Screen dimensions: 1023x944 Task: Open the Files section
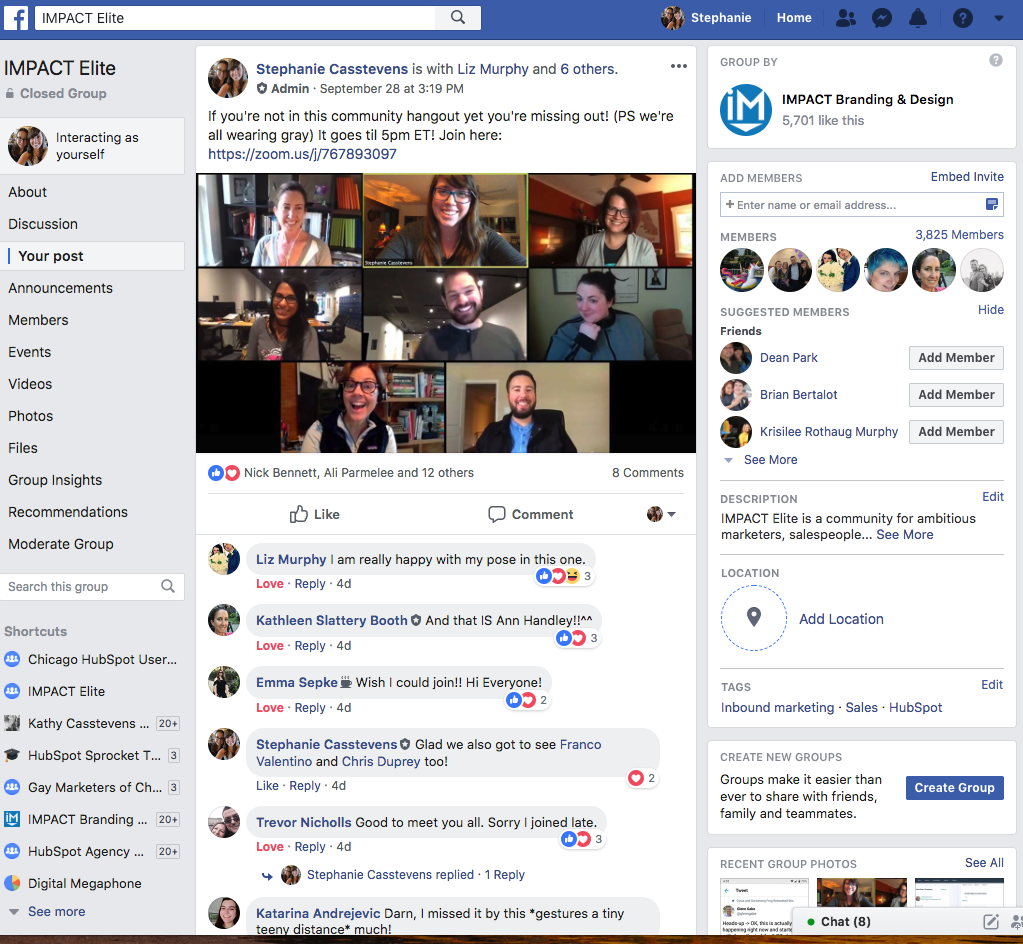pyautogui.click(x=23, y=448)
